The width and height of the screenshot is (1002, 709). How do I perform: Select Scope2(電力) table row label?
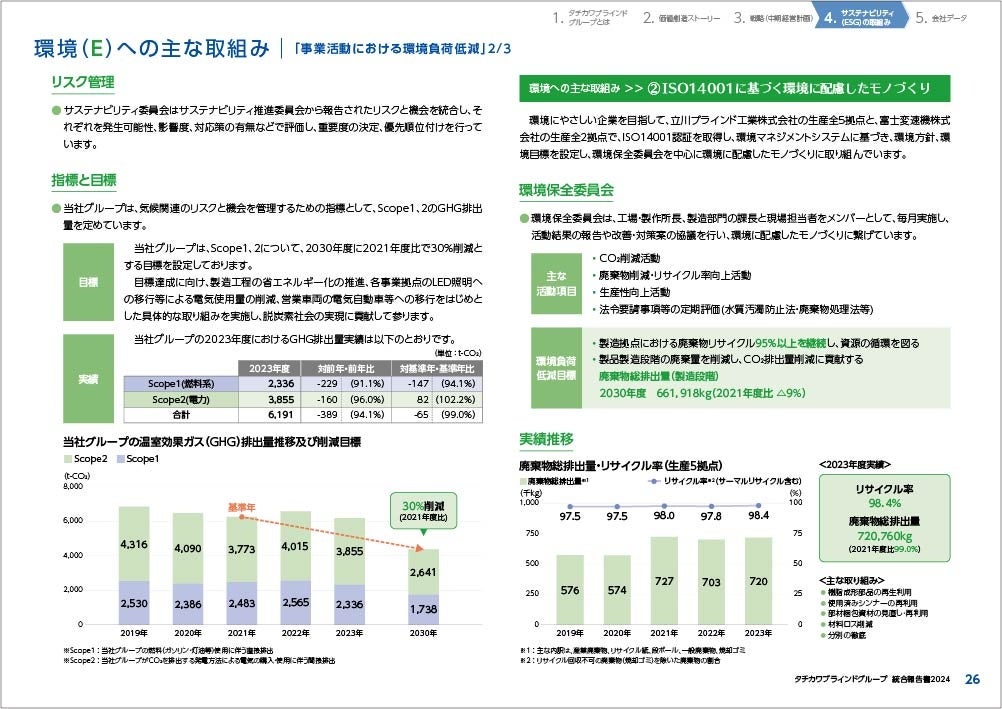pyautogui.click(x=181, y=400)
